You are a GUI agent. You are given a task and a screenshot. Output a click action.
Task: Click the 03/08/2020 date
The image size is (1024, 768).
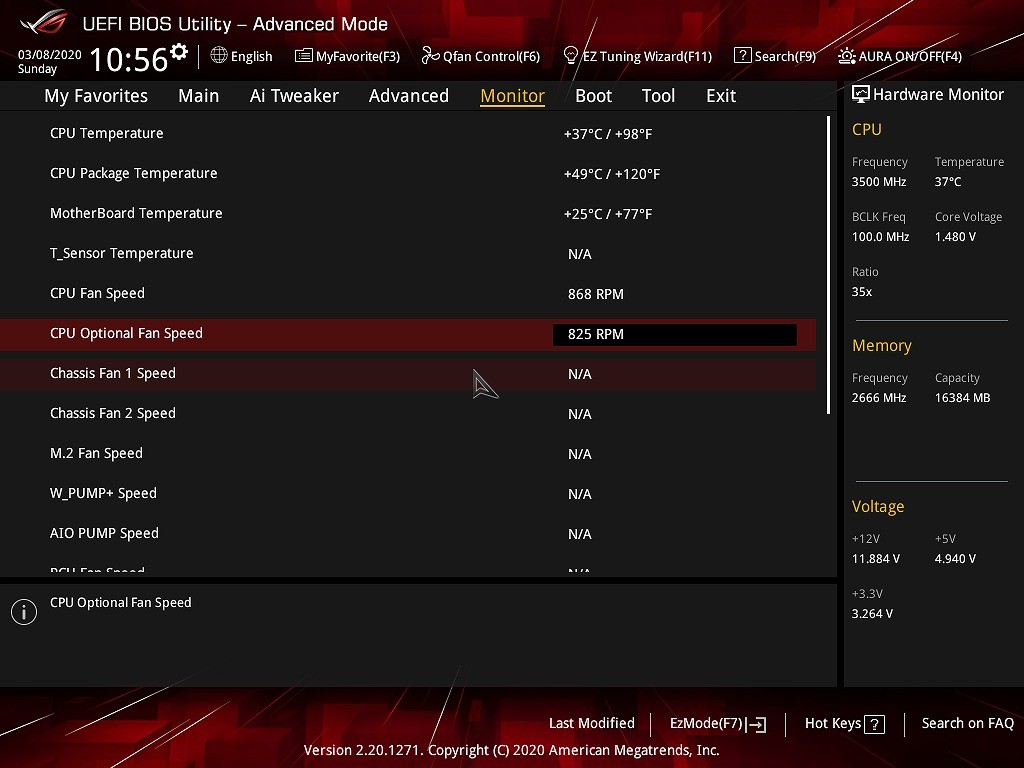[50, 55]
